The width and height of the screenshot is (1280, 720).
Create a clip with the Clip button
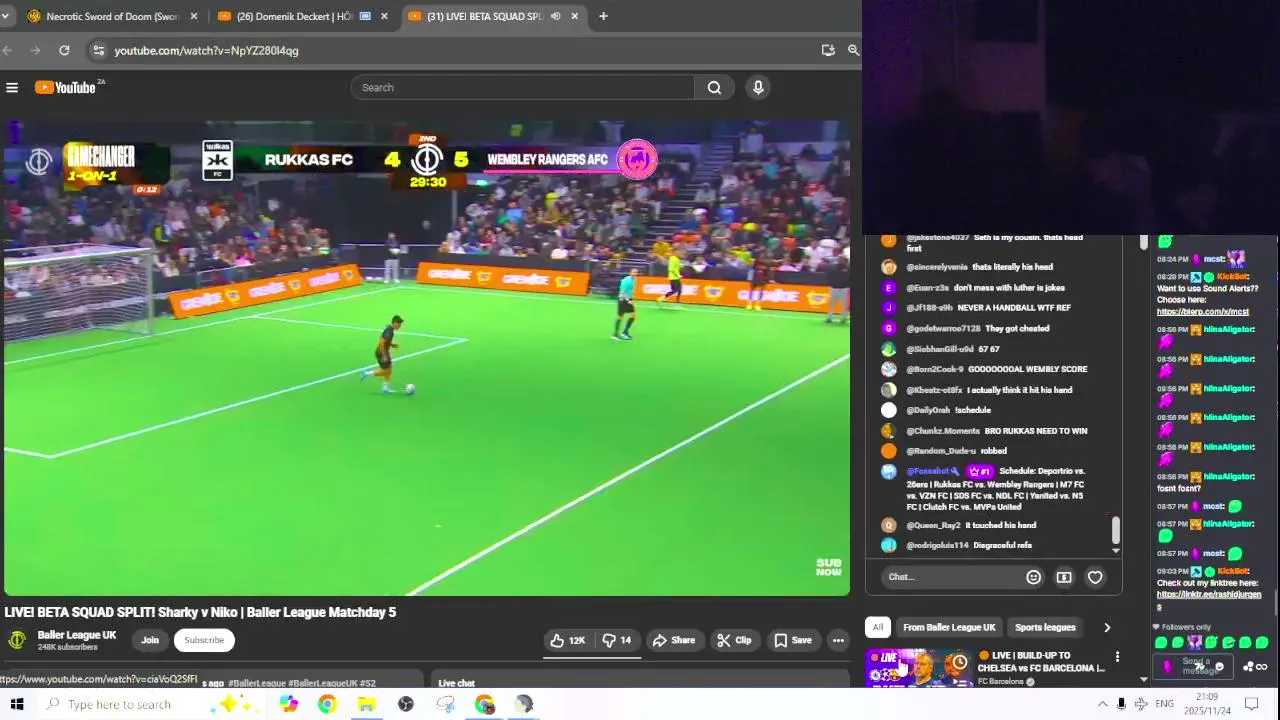(x=734, y=640)
